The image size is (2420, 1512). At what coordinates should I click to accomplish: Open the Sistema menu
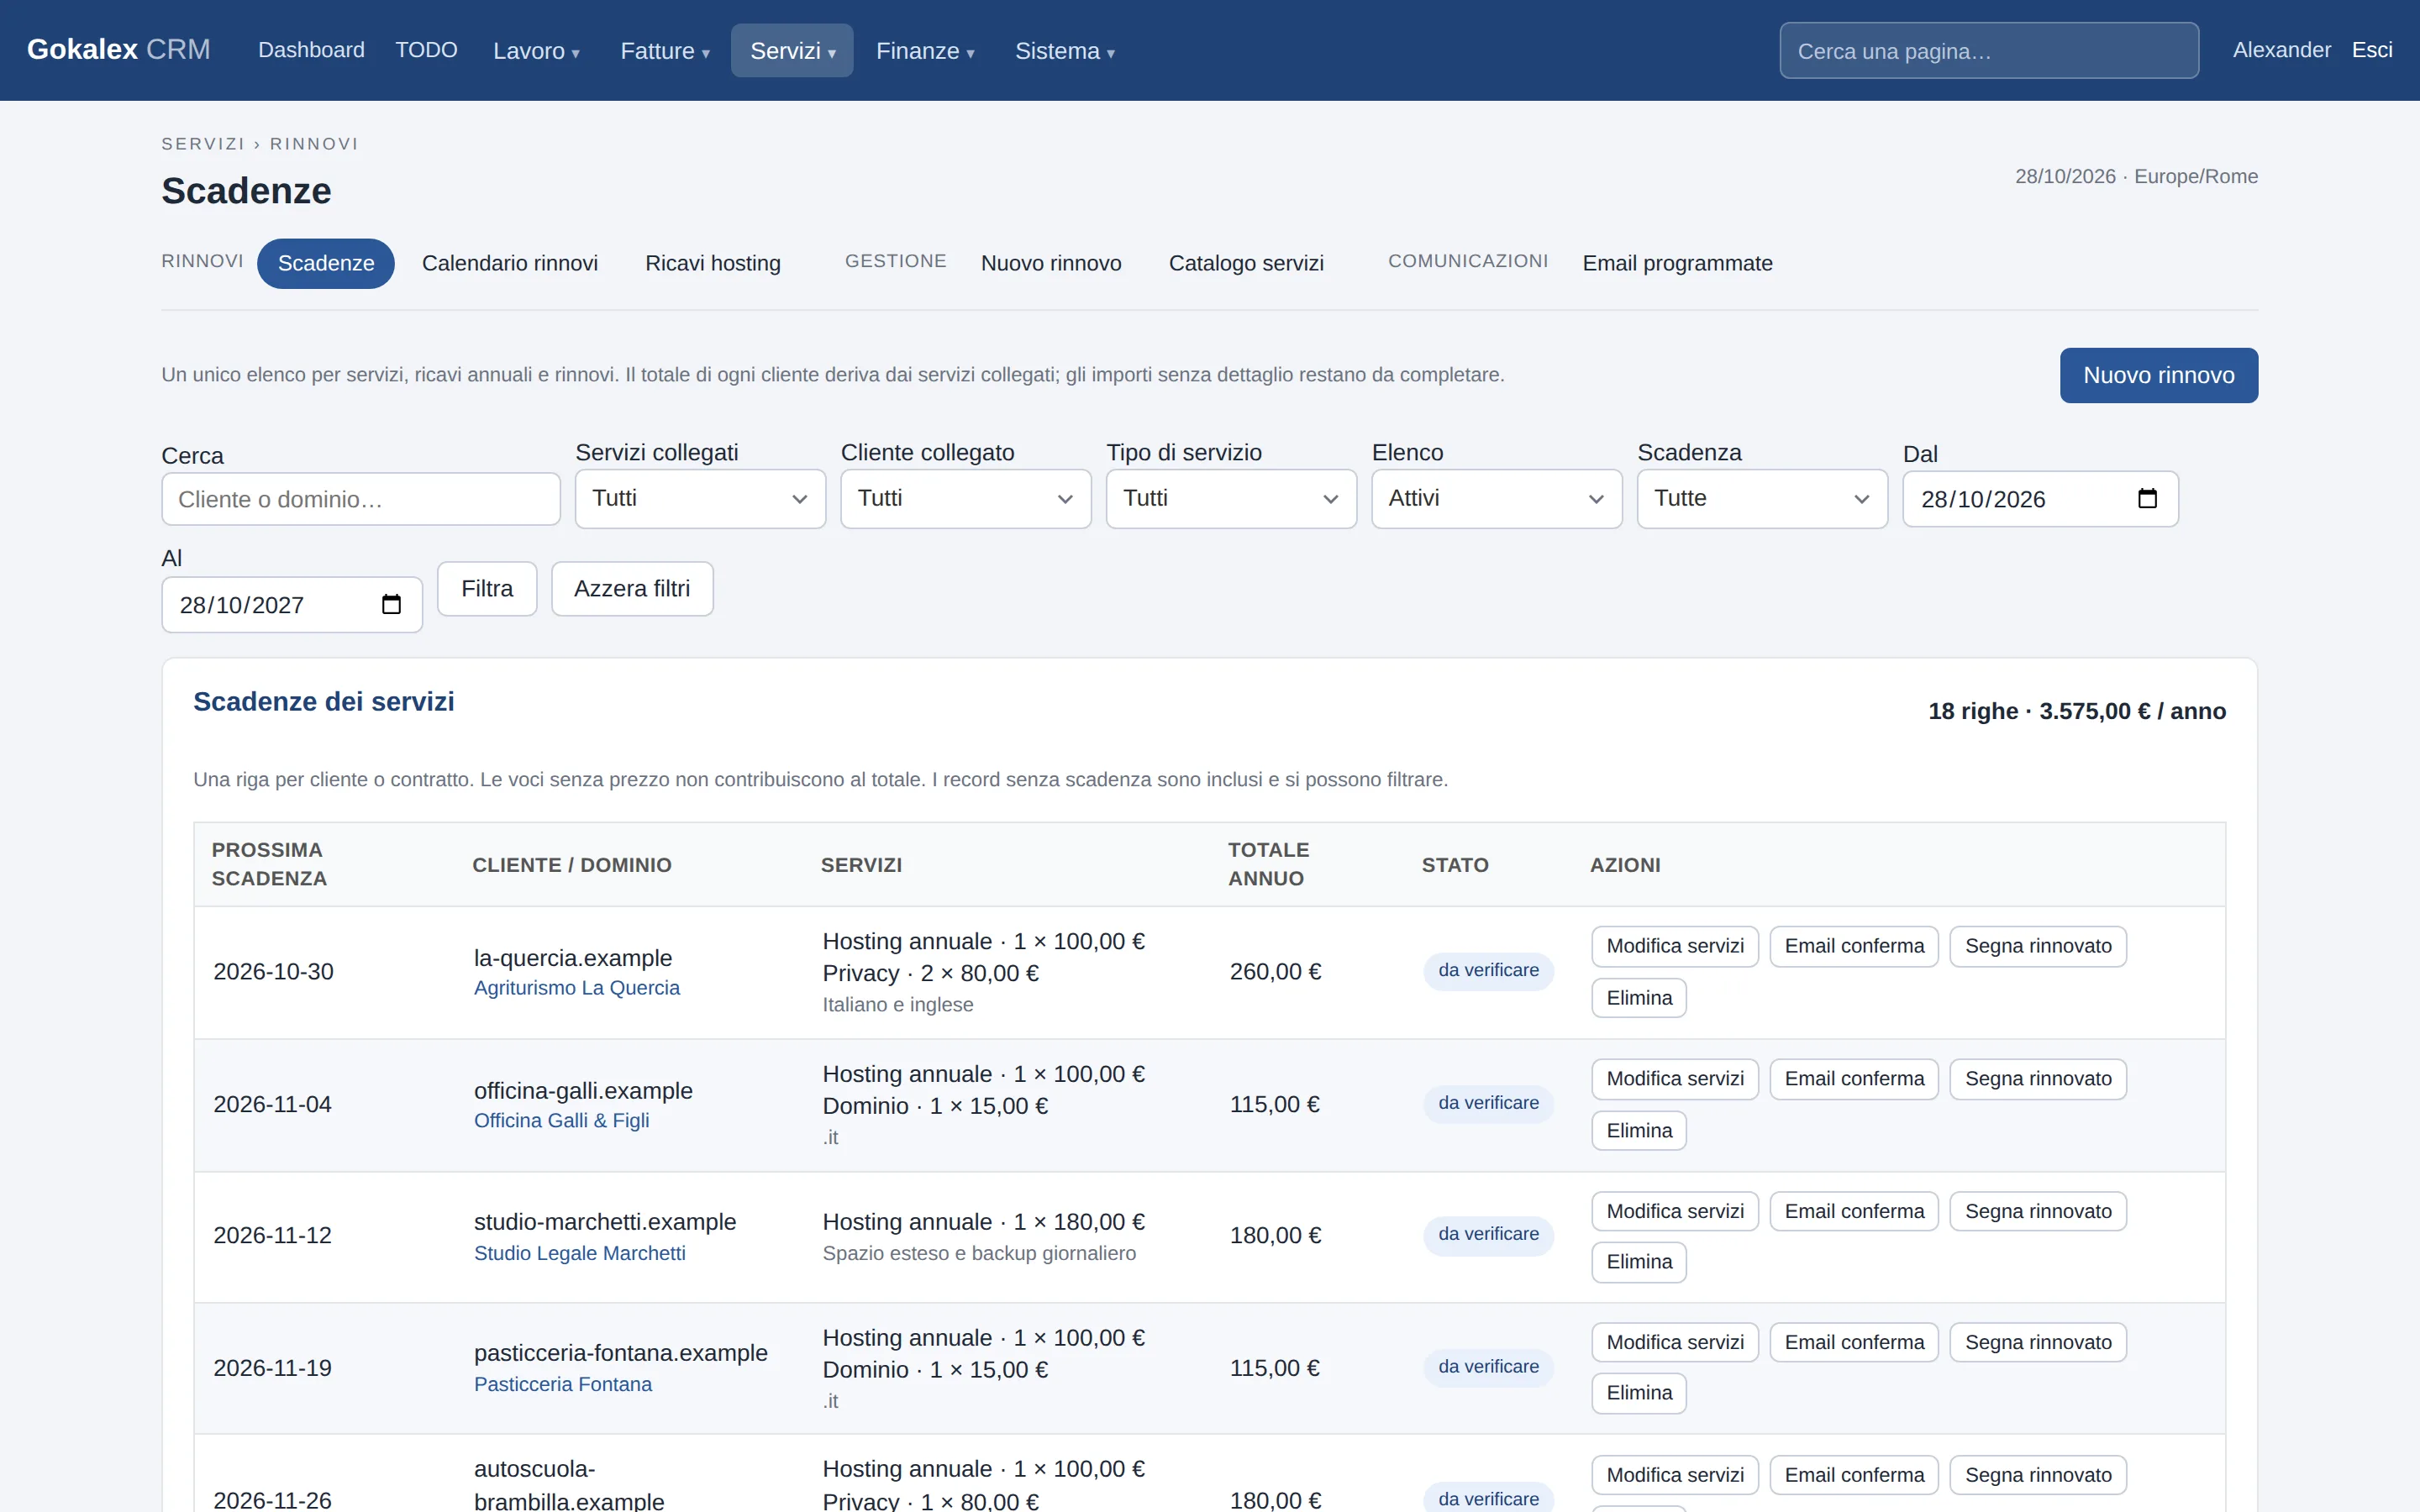click(x=1064, y=50)
